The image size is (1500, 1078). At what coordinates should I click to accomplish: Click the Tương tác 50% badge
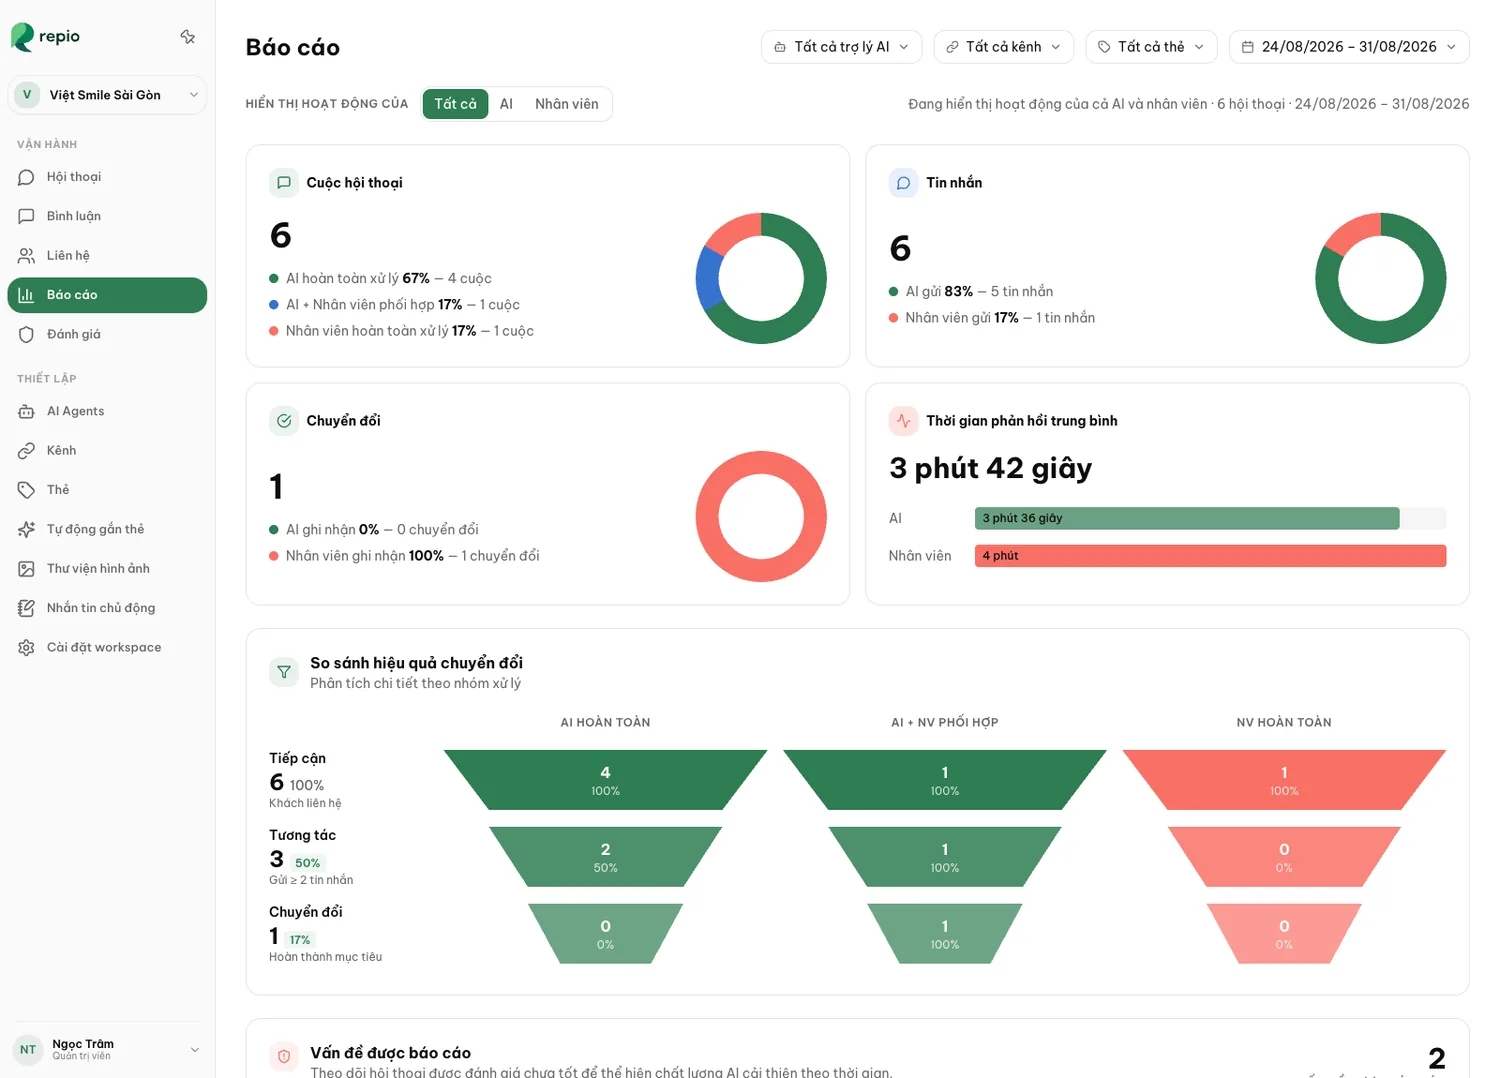307,863
